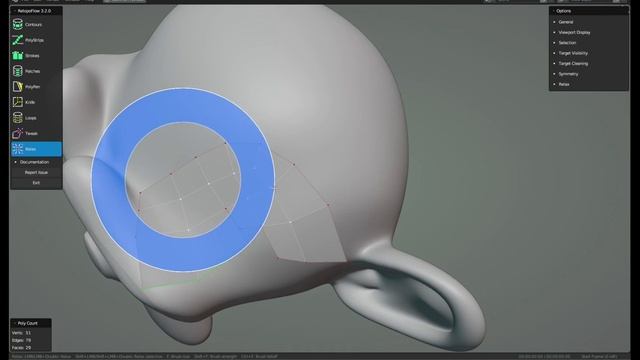
Task: Expand the General options section
Action: [x=566, y=22]
